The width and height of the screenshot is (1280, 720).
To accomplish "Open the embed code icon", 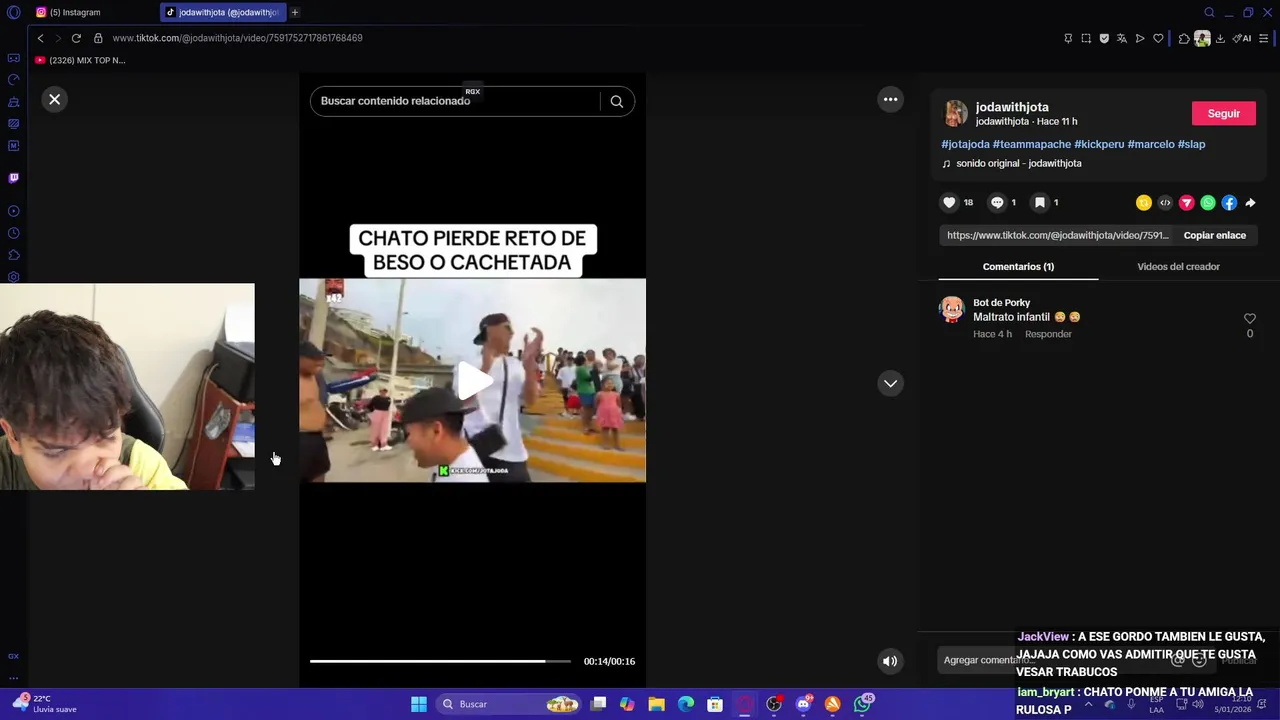I will pos(1165,203).
